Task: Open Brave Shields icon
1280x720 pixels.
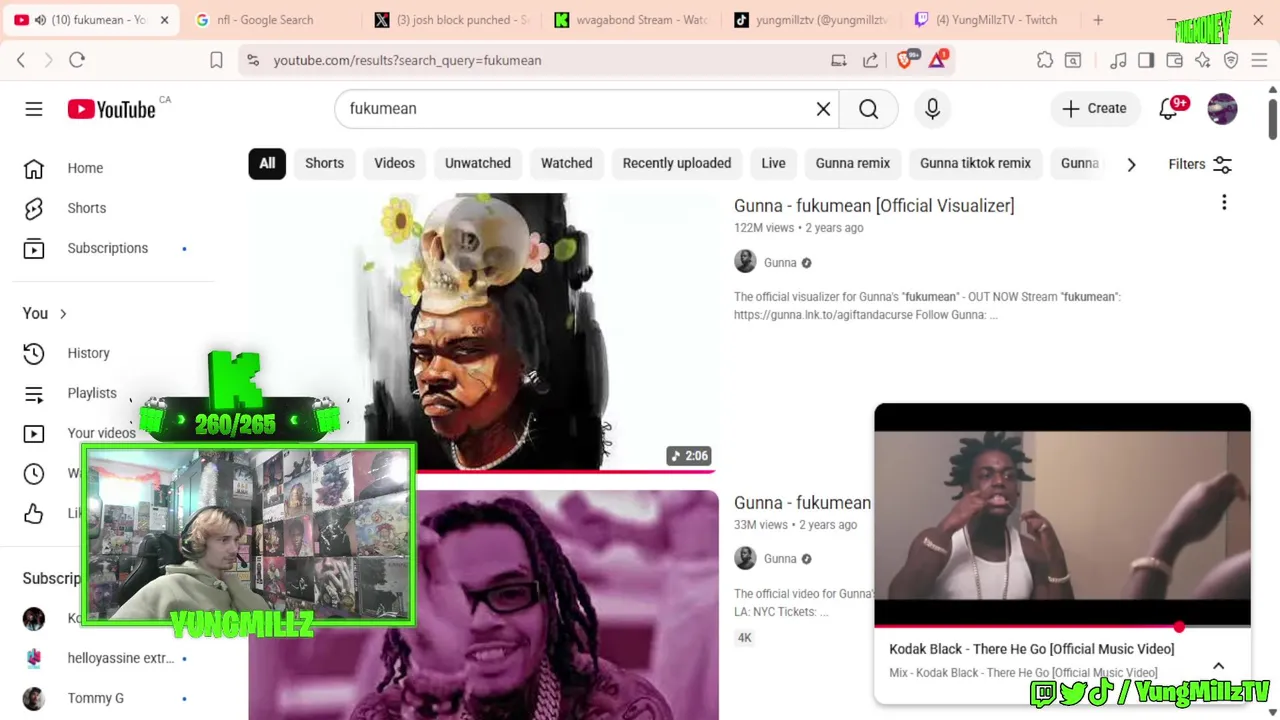Action: [x=905, y=59]
